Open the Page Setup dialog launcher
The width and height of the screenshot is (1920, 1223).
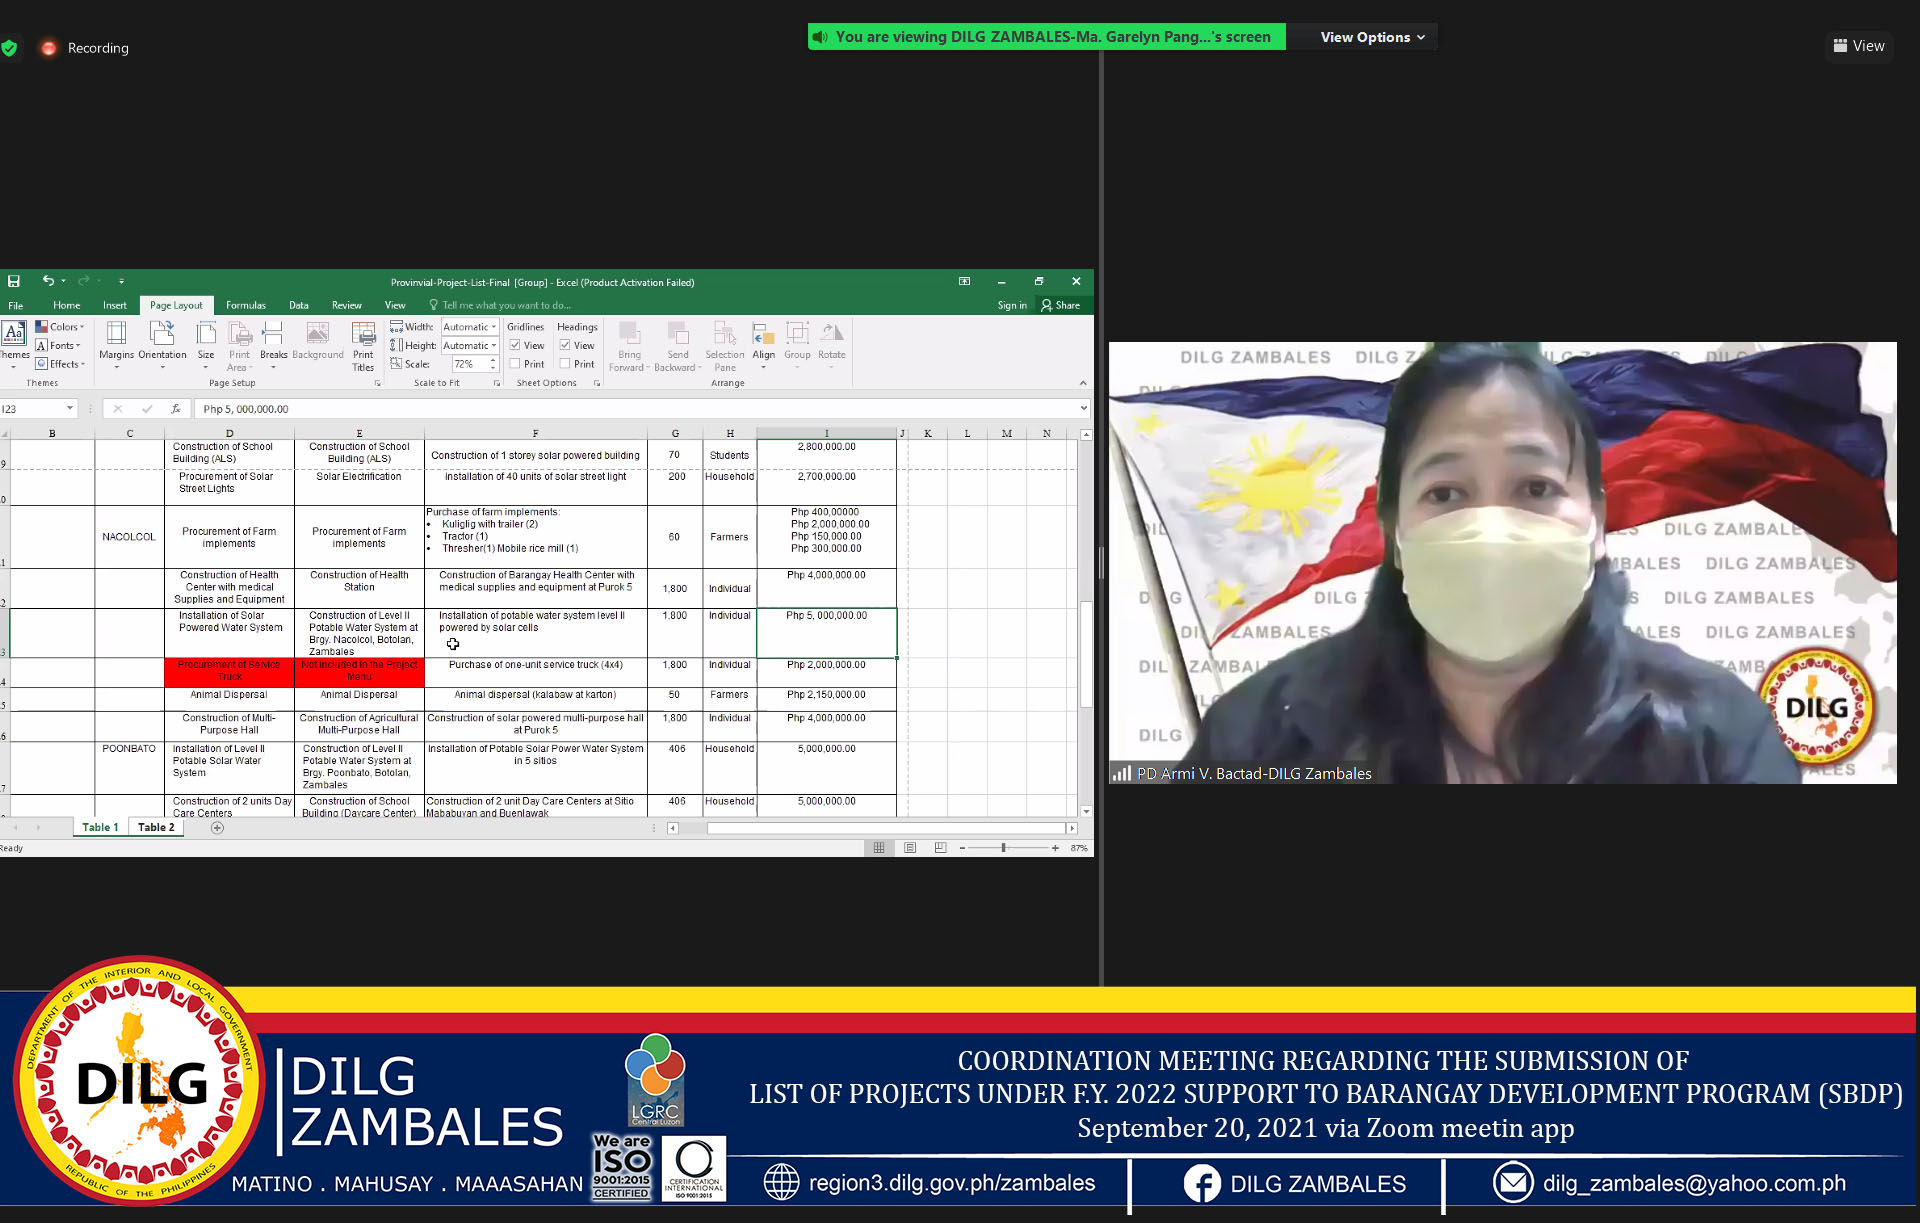pos(377,383)
